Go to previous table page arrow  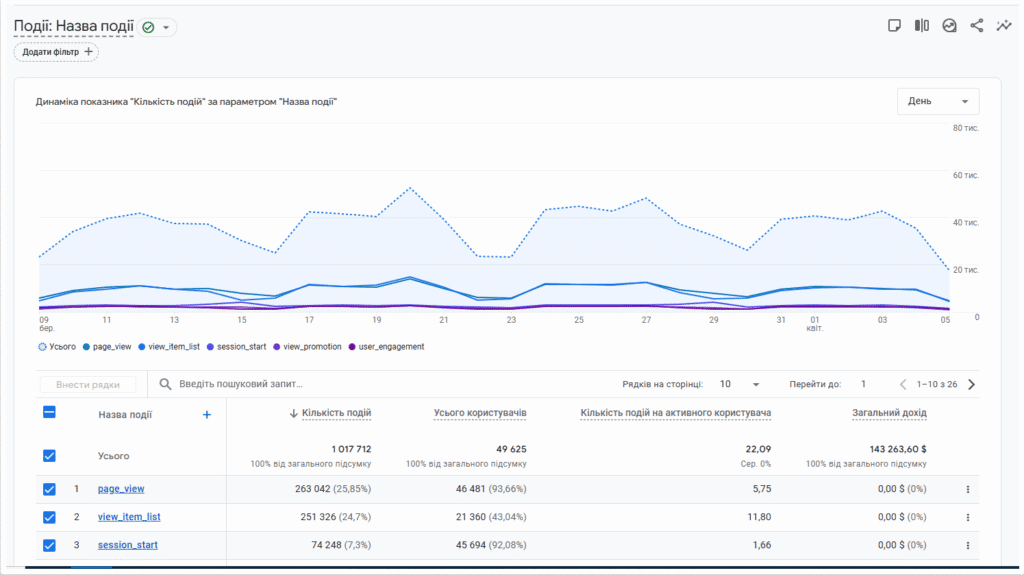pos(903,384)
